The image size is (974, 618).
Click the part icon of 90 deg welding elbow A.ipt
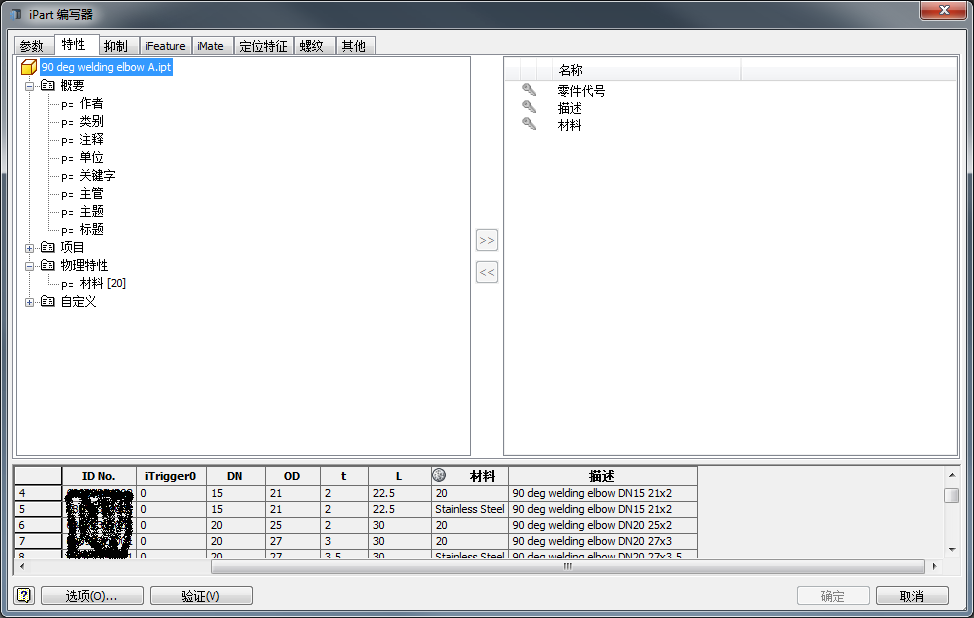coord(29,68)
